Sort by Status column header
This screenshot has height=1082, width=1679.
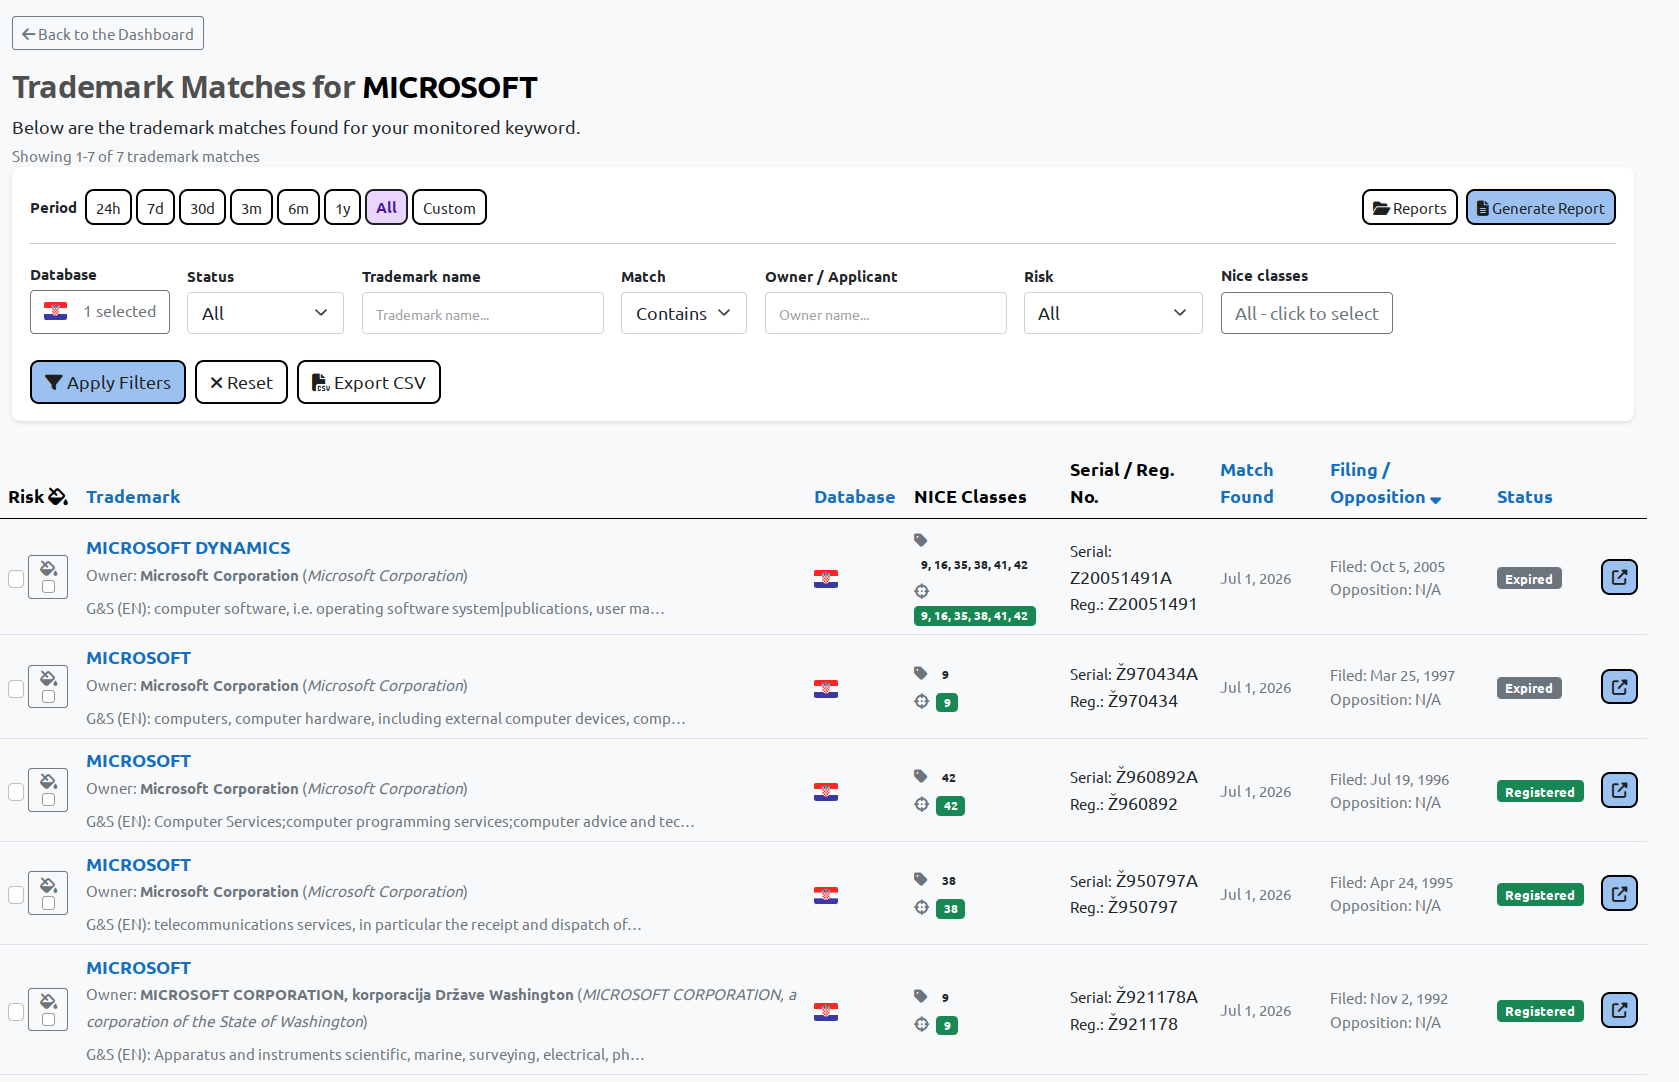pos(1524,497)
